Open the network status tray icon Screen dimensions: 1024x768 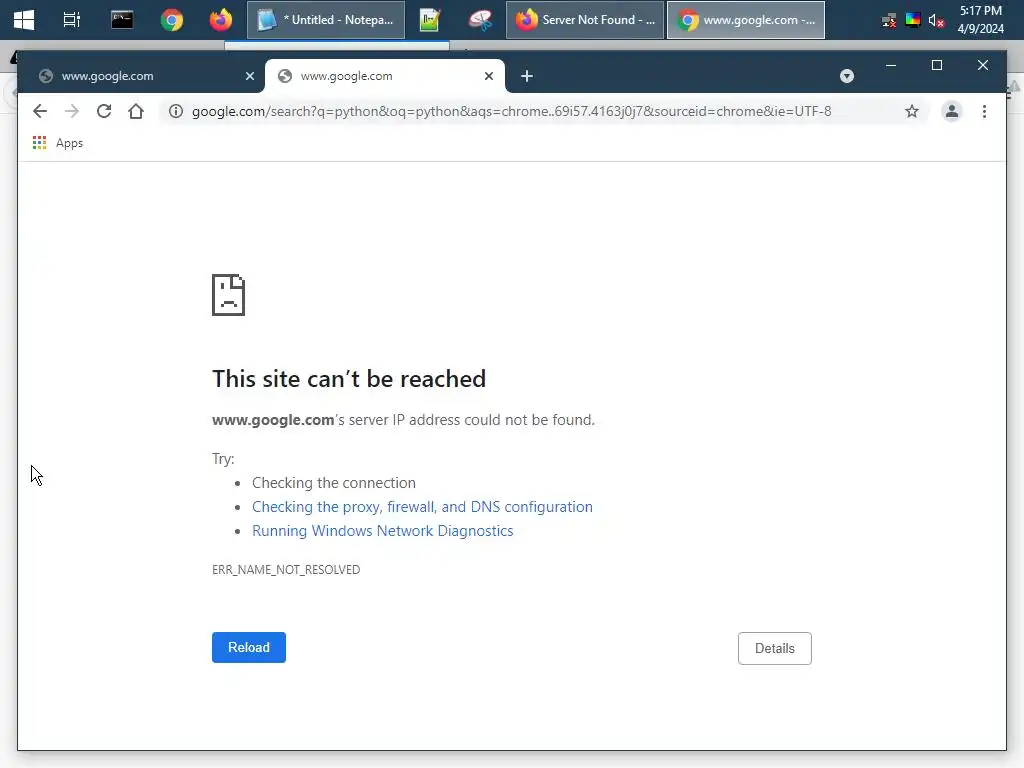[888, 21]
